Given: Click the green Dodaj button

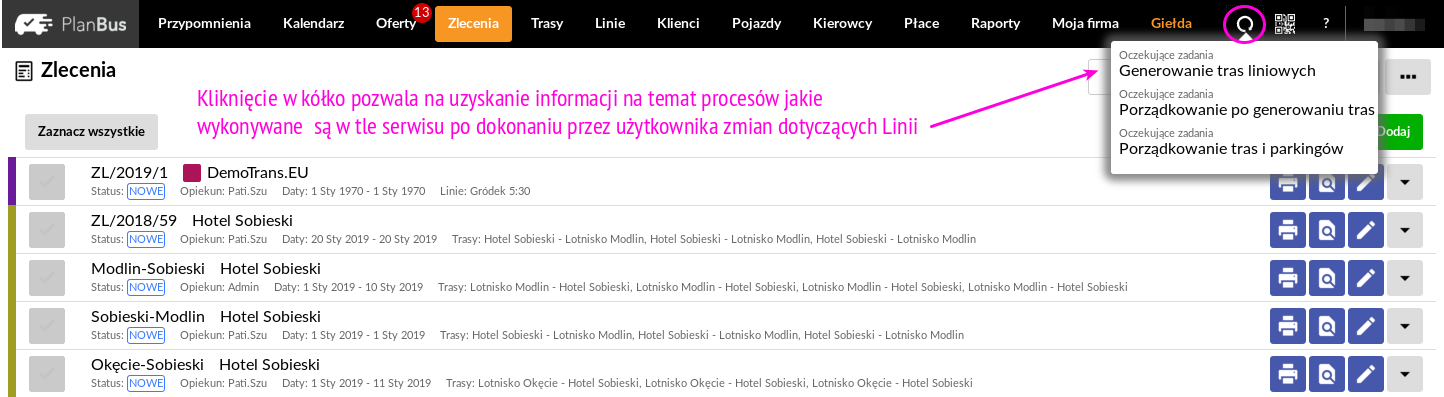Looking at the screenshot, I should (1399, 131).
